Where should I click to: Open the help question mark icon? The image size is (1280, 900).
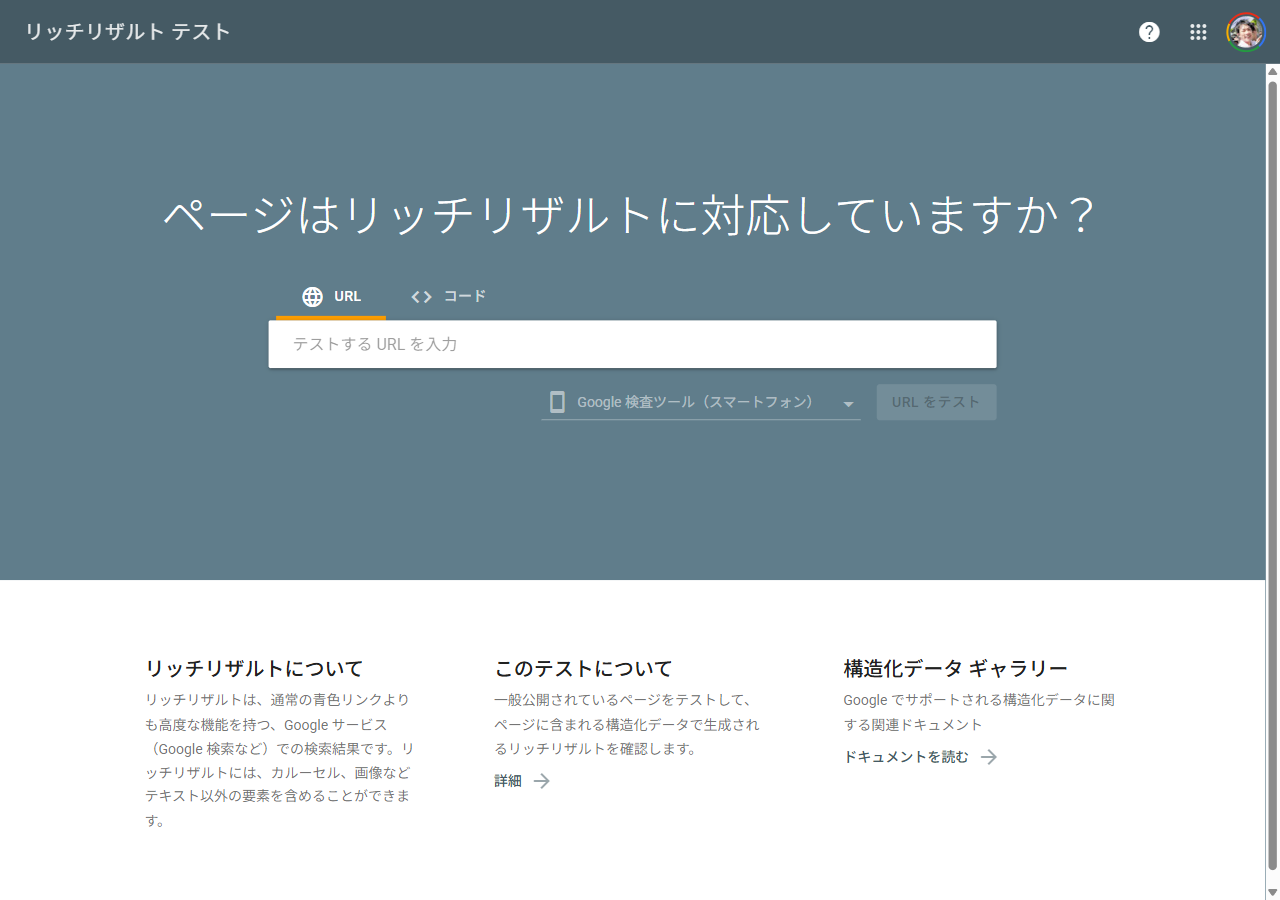coord(1149,32)
